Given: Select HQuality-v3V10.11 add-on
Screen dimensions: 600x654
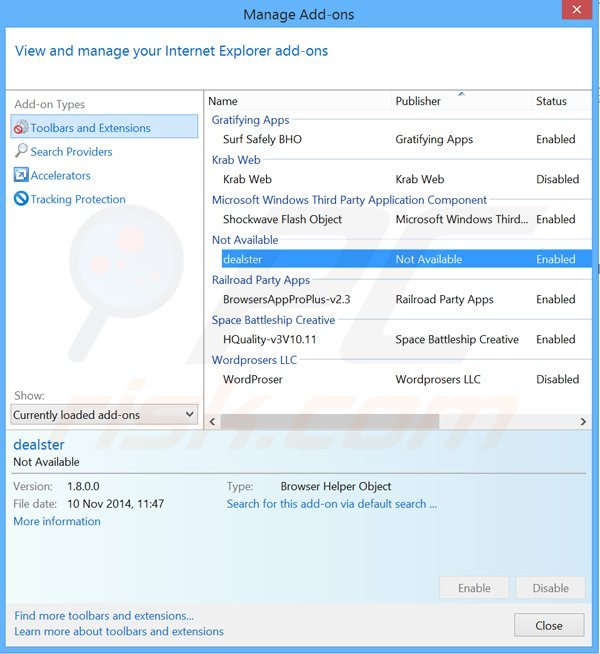Looking at the screenshot, I should point(407,340).
